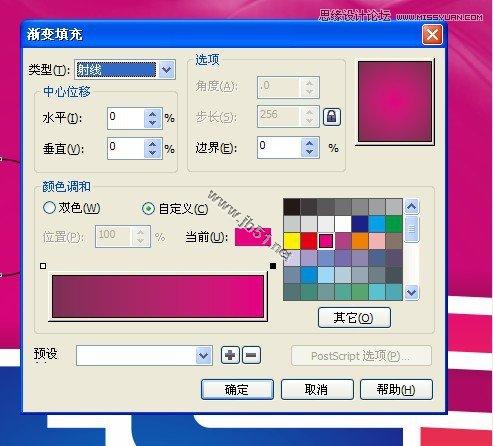The height and width of the screenshot is (446, 493).
Task: Increase the 水平 horizontal value with up arrow
Action: coord(153,114)
